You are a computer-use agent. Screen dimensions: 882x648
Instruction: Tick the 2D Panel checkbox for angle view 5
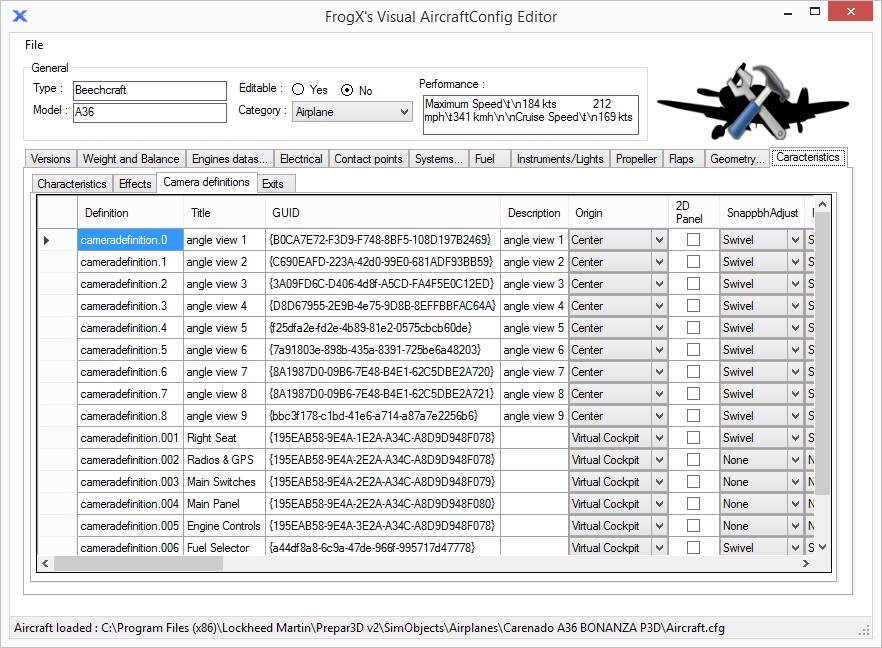[x=694, y=327]
